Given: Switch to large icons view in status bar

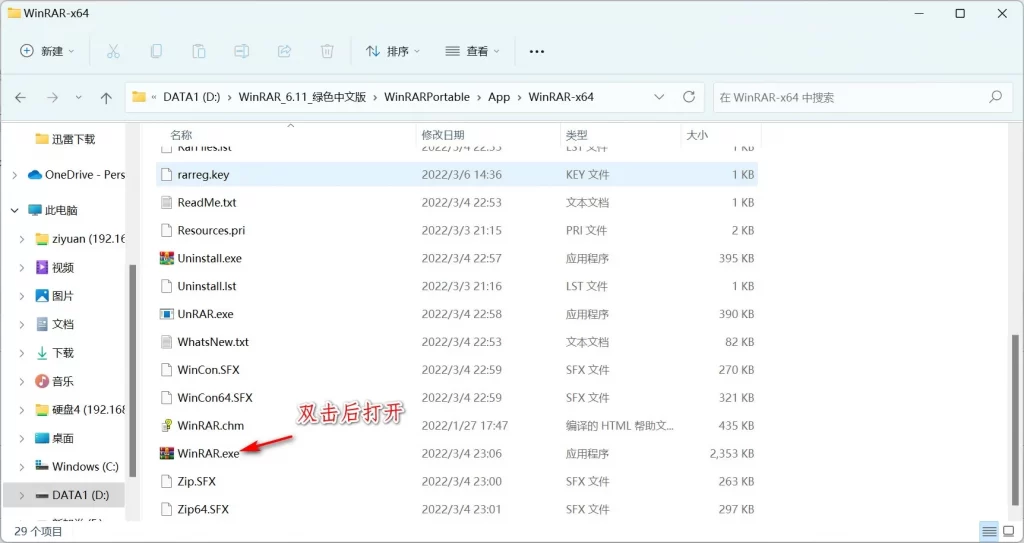Looking at the screenshot, I should pos(1009,531).
